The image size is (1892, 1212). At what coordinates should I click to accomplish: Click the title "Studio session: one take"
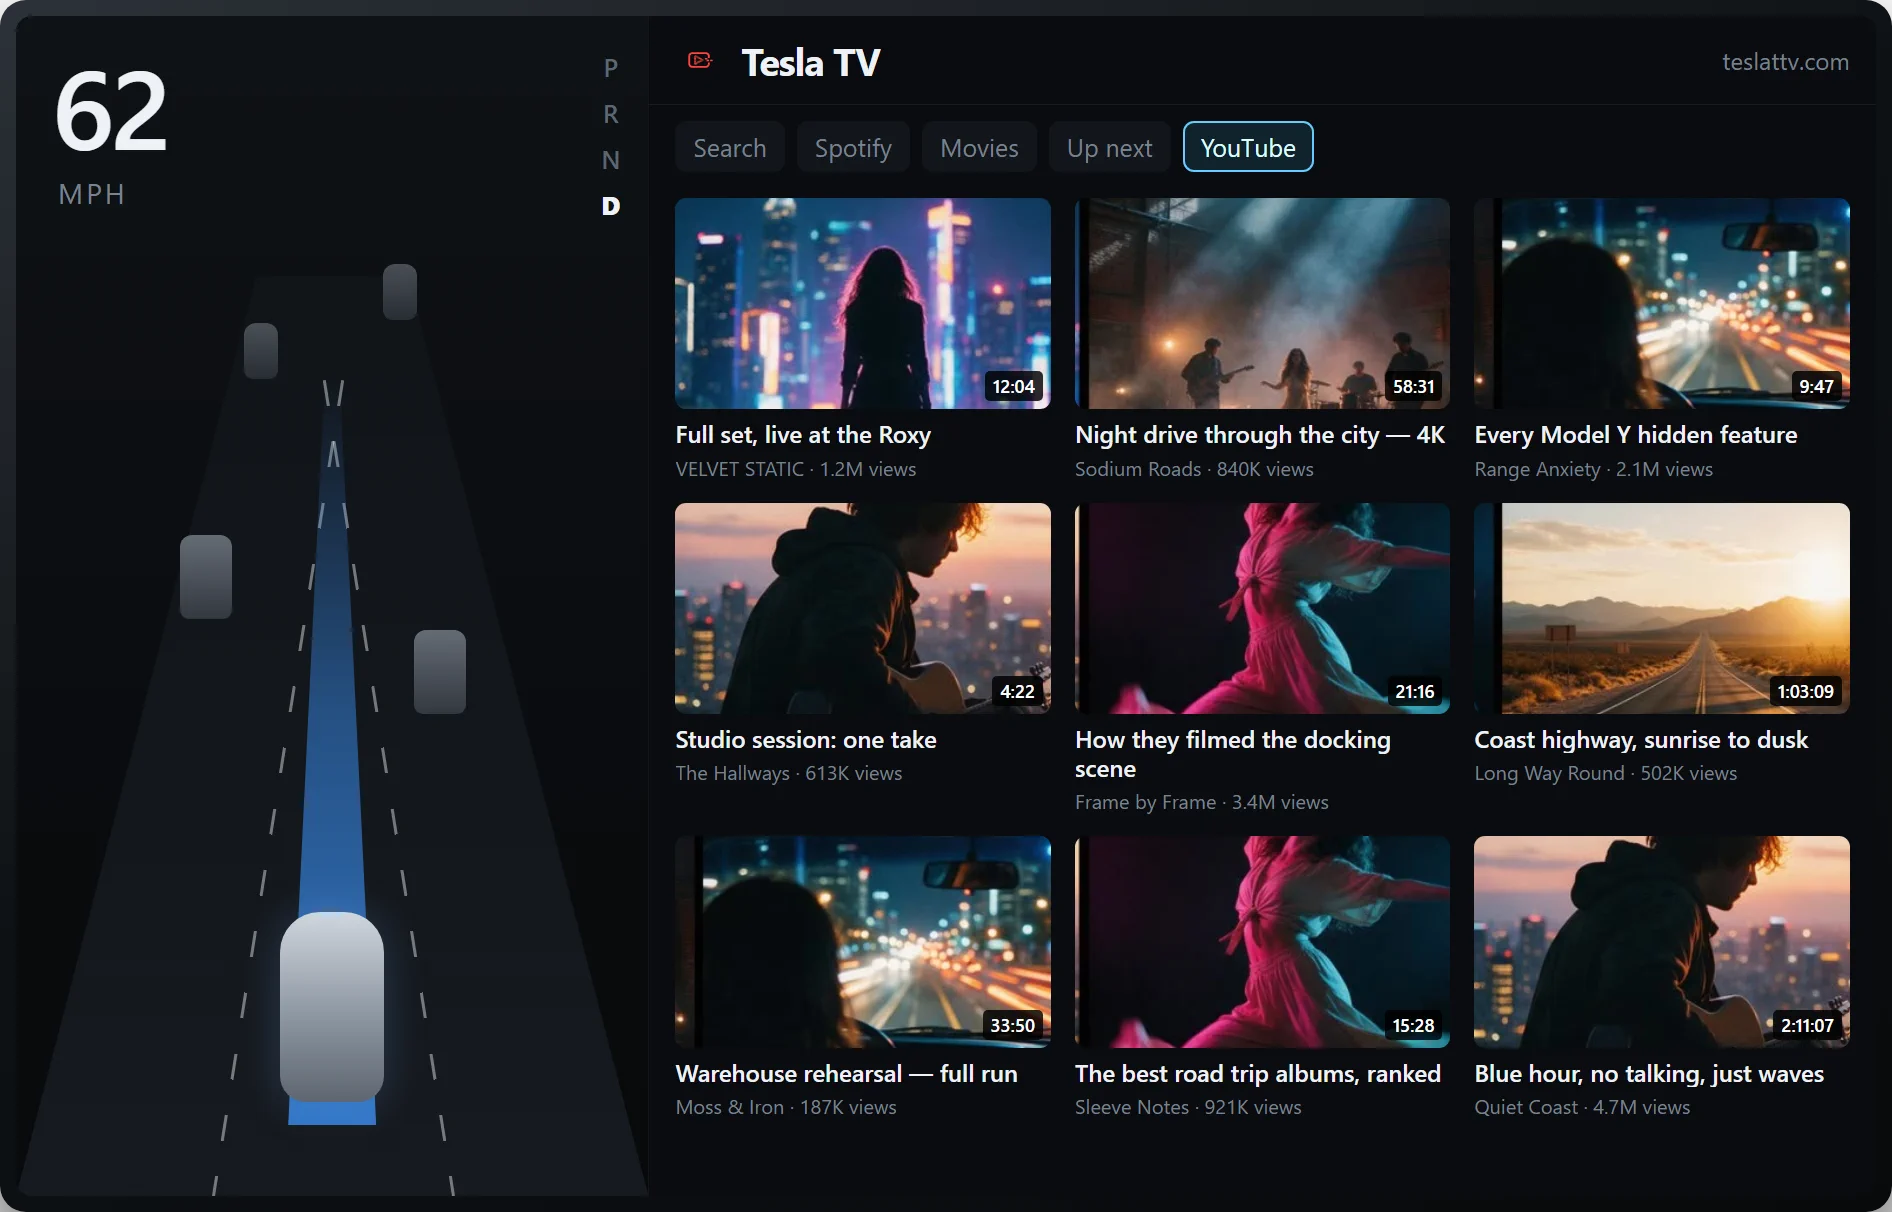click(806, 740)
